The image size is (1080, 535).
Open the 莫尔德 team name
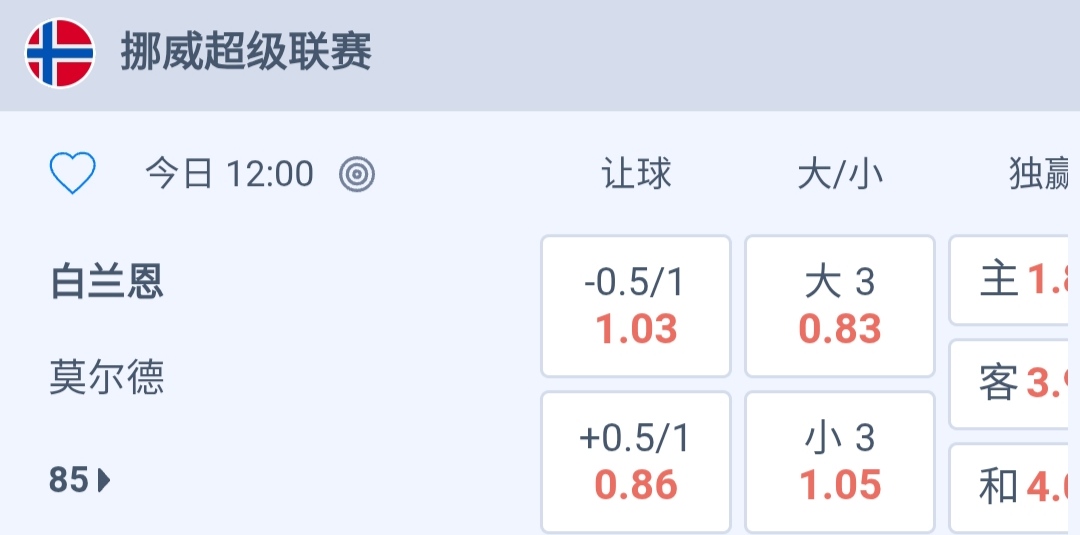[x=107, y=378]
